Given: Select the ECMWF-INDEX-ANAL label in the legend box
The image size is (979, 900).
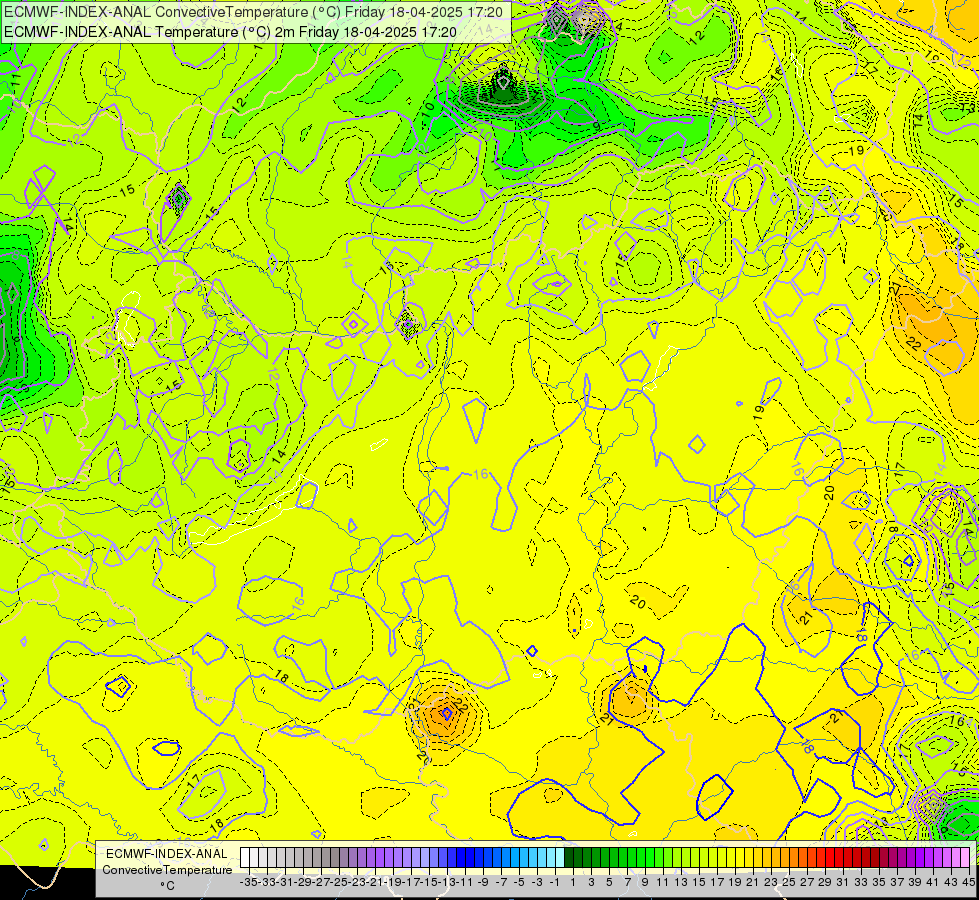Looking at the screenshot, I should pyautogui.click(x=167, y=854).
